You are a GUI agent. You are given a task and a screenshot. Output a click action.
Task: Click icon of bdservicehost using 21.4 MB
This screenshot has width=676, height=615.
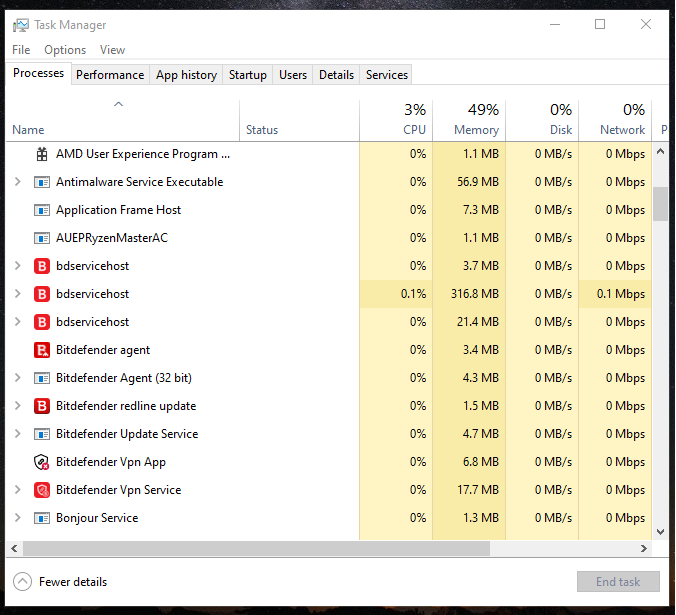click(42, 322)
